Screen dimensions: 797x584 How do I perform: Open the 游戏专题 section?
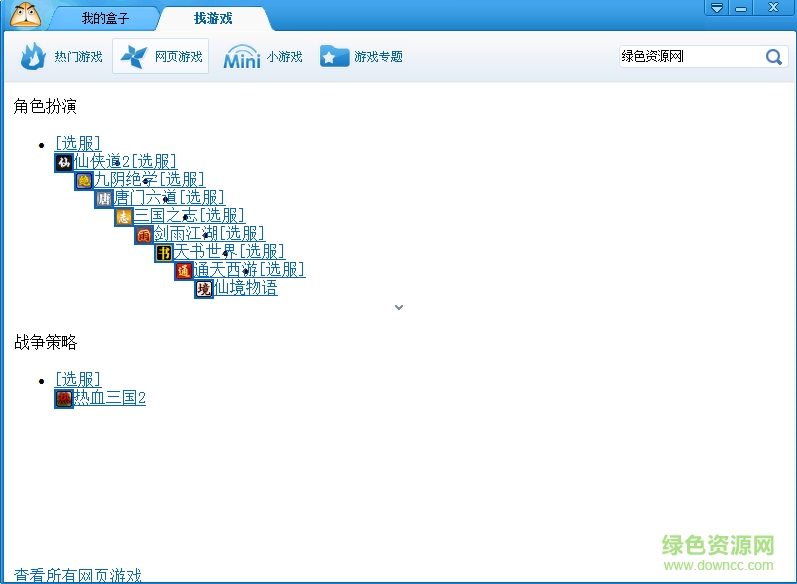point(361,57)
